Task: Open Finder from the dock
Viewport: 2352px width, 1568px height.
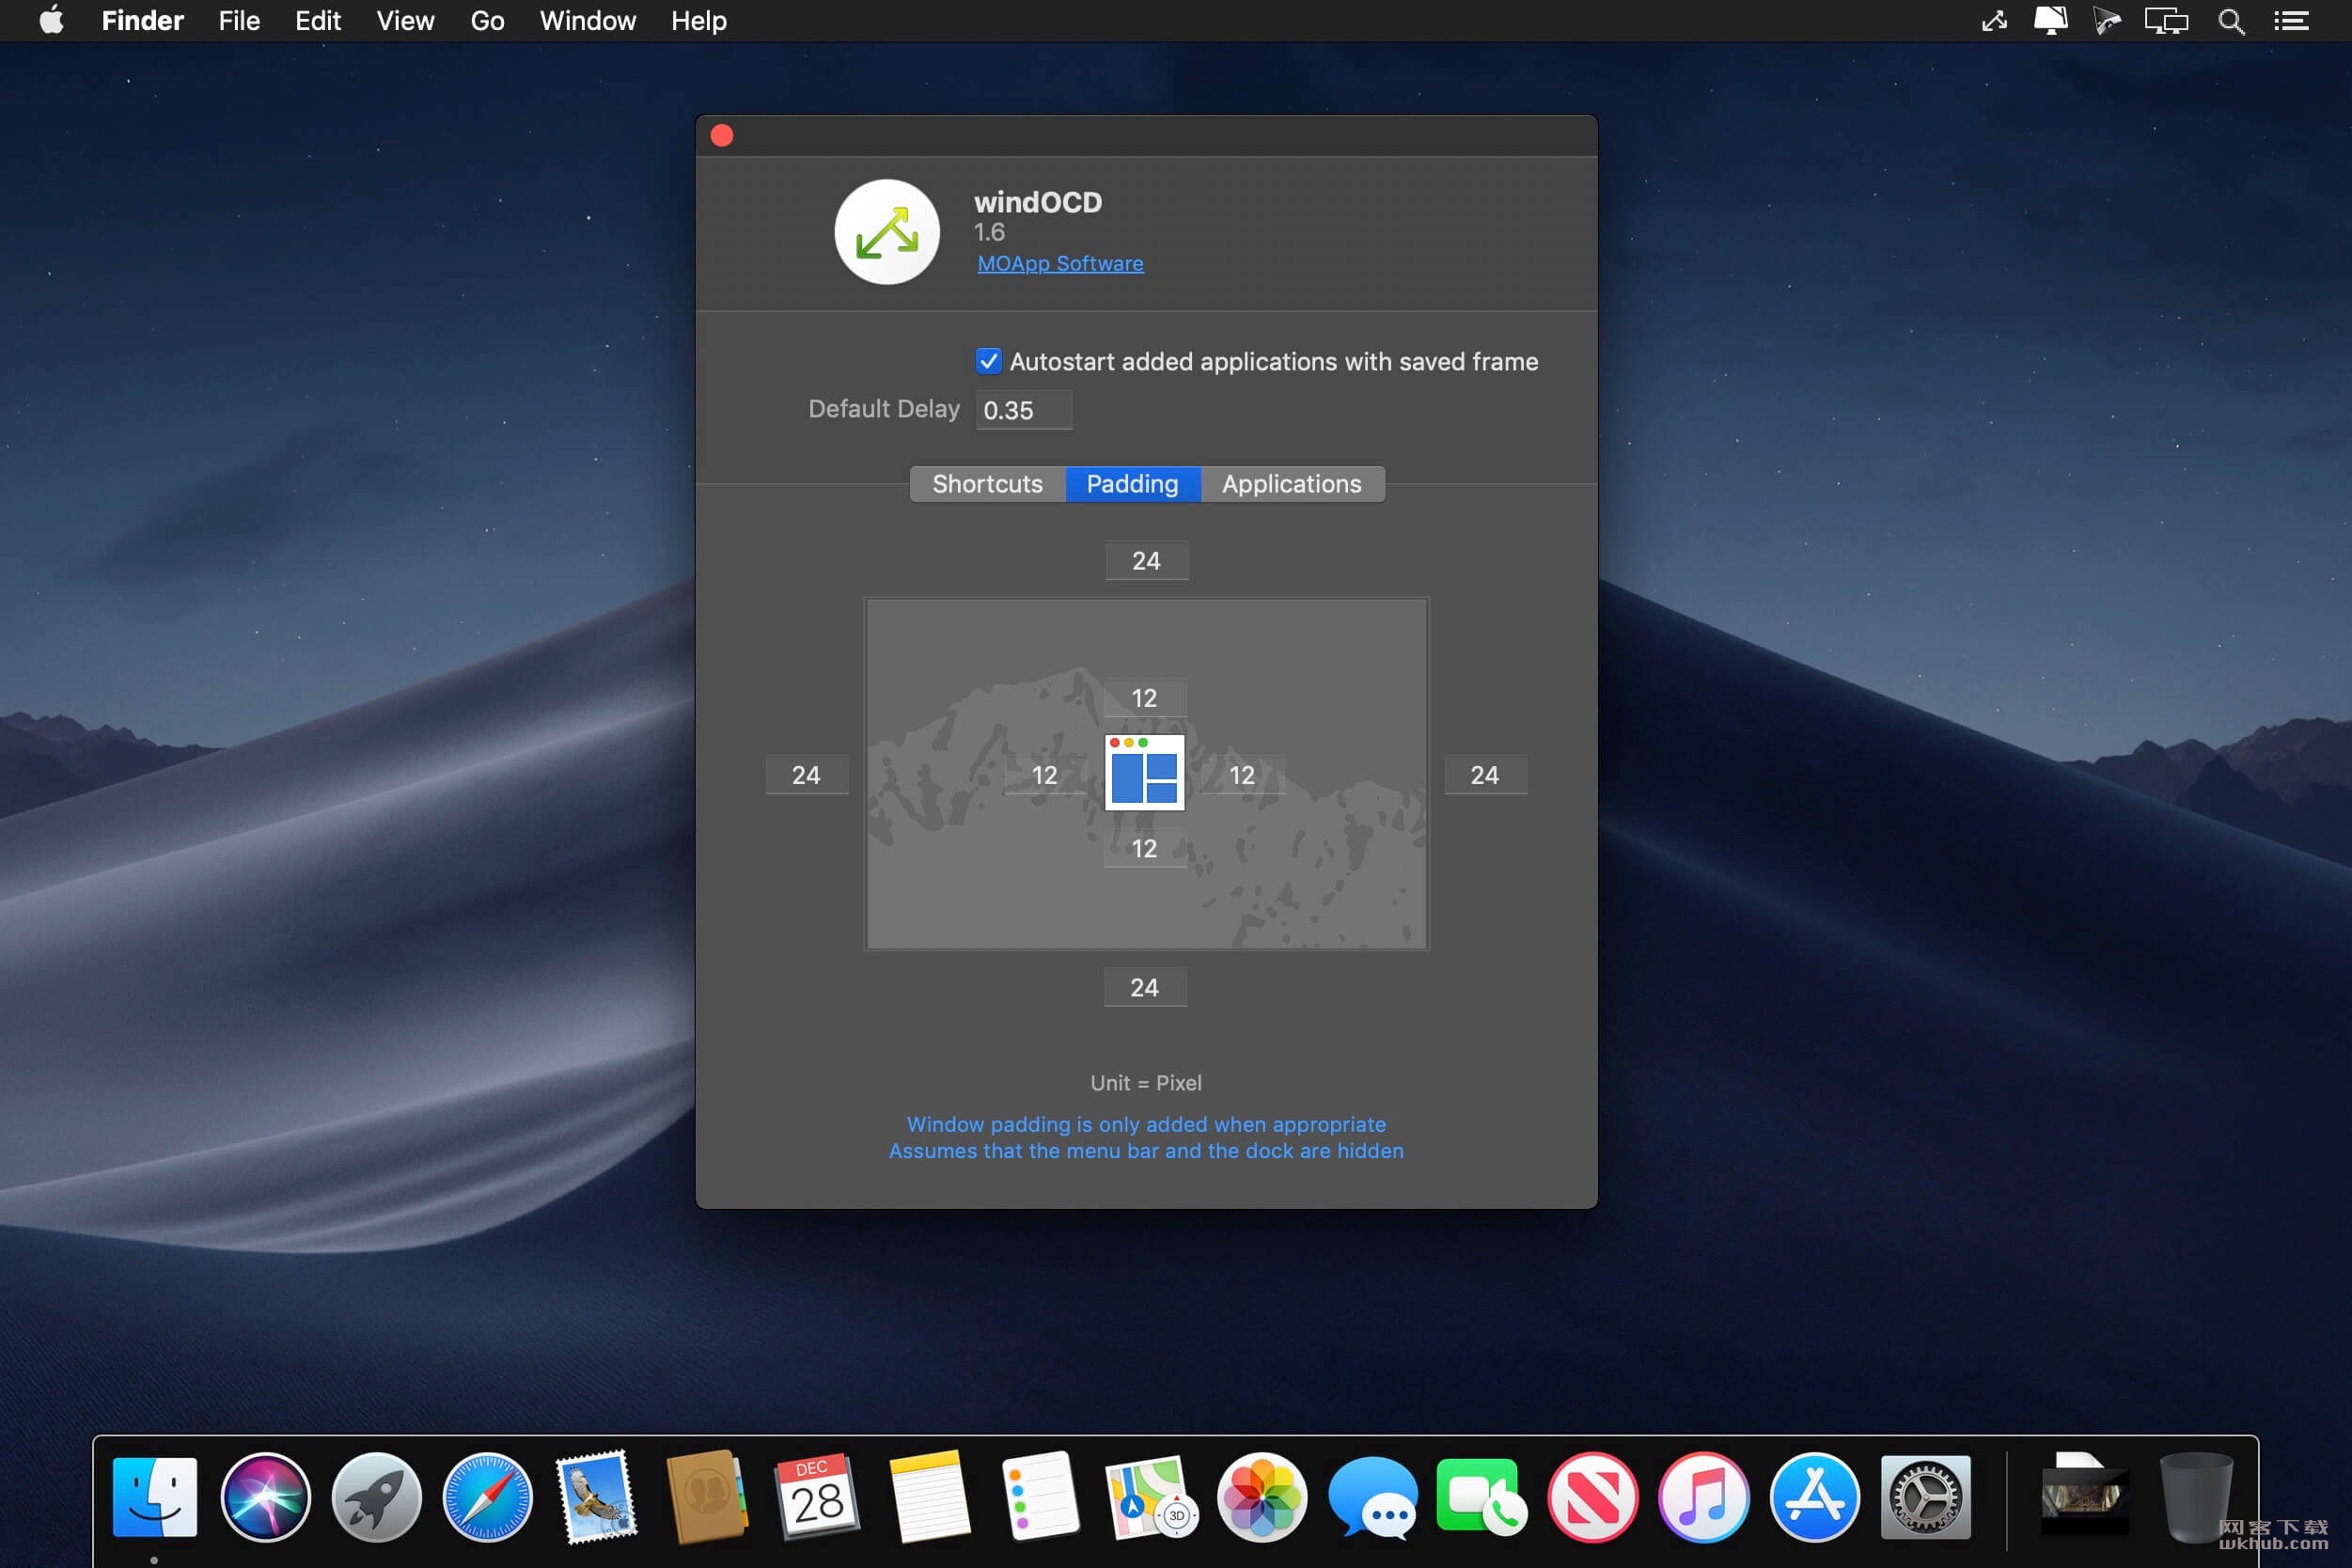Action: click(x=155, y=1497)
